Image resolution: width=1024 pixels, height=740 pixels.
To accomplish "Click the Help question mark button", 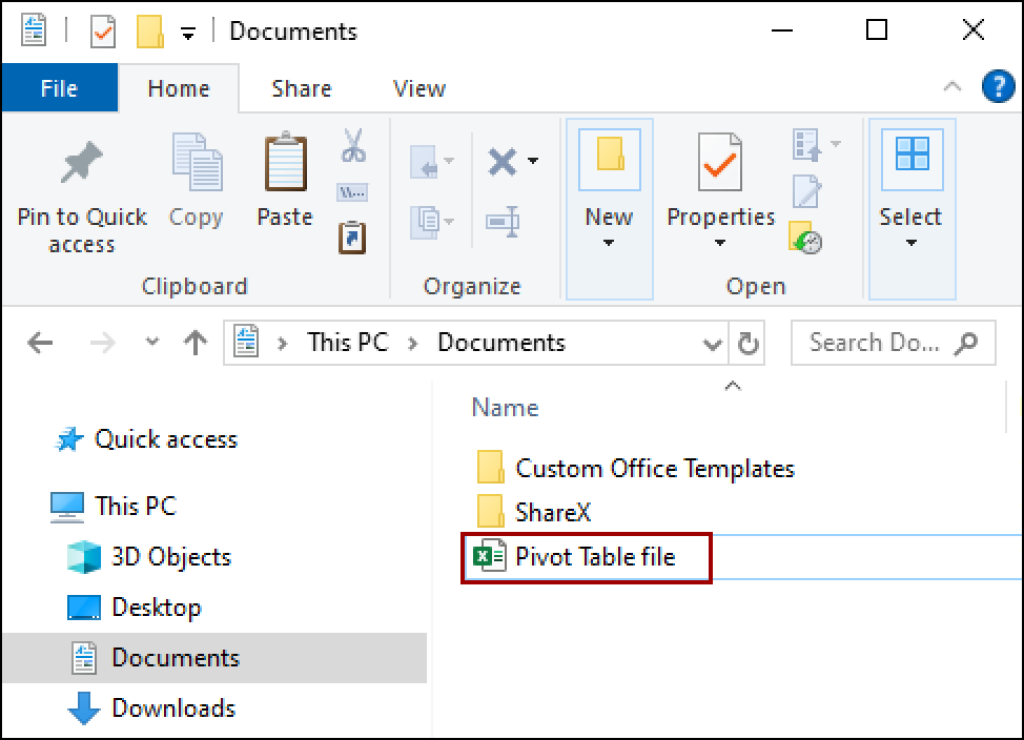I will point(998,86).
